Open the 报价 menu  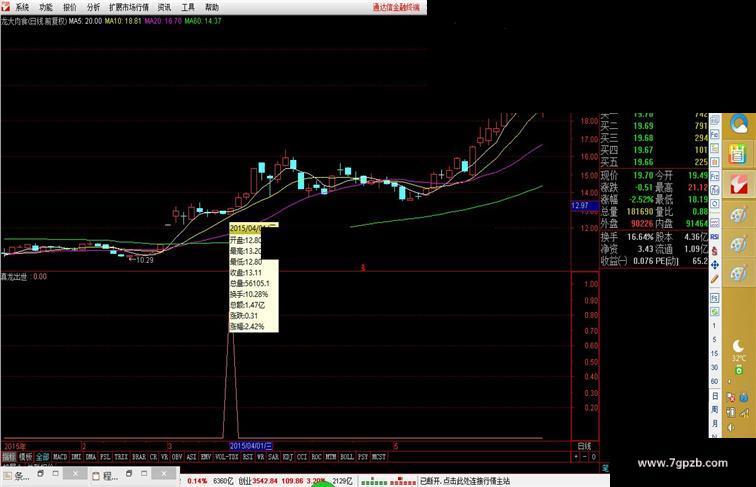point(70,7)
